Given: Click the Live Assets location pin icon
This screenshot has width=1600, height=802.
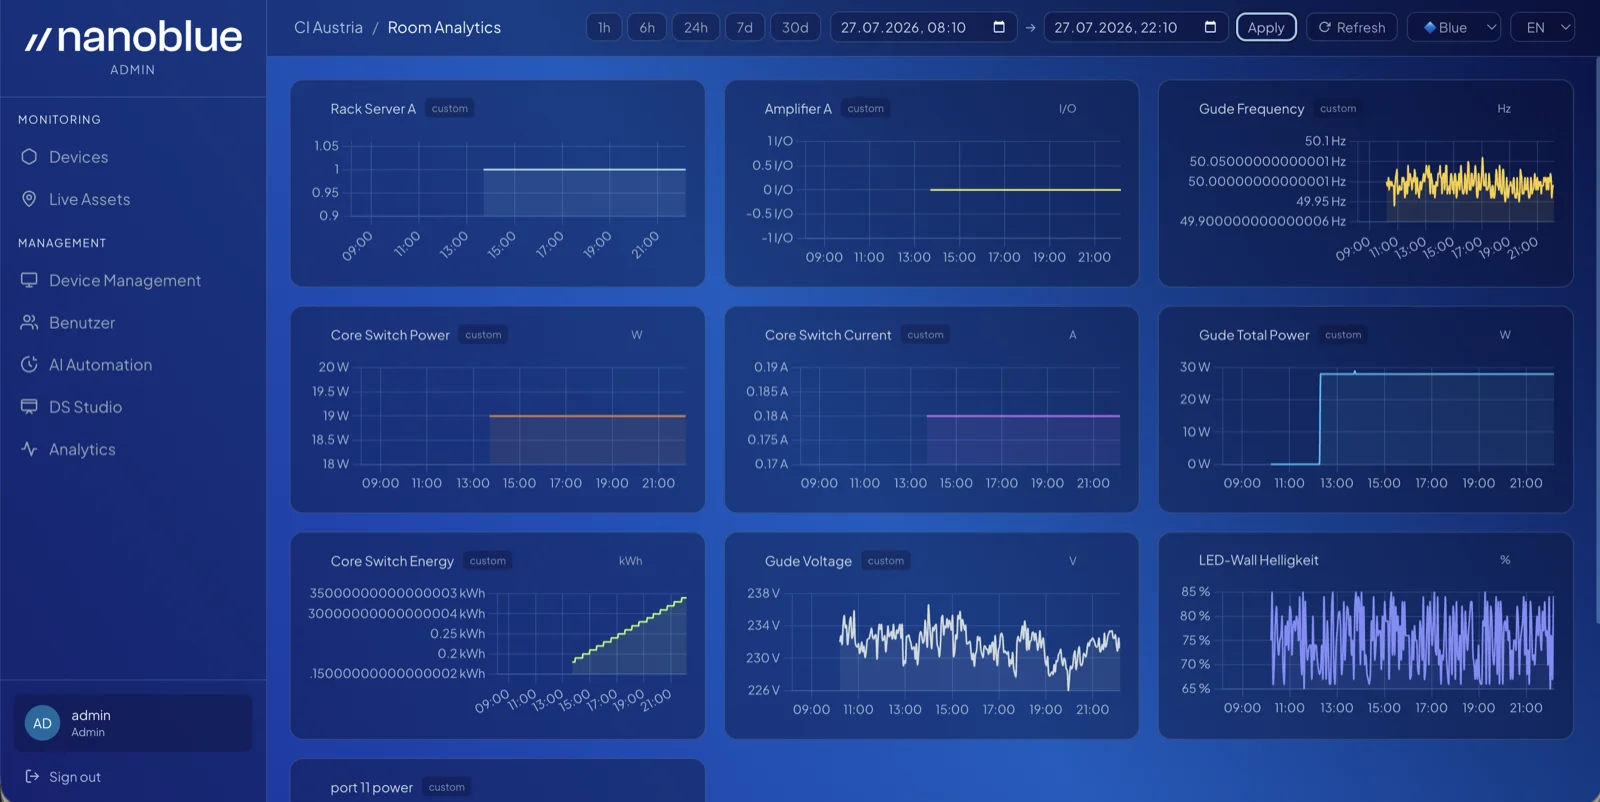Looking at the screenshot, I should pyautogui.click(x=29, y=199).
